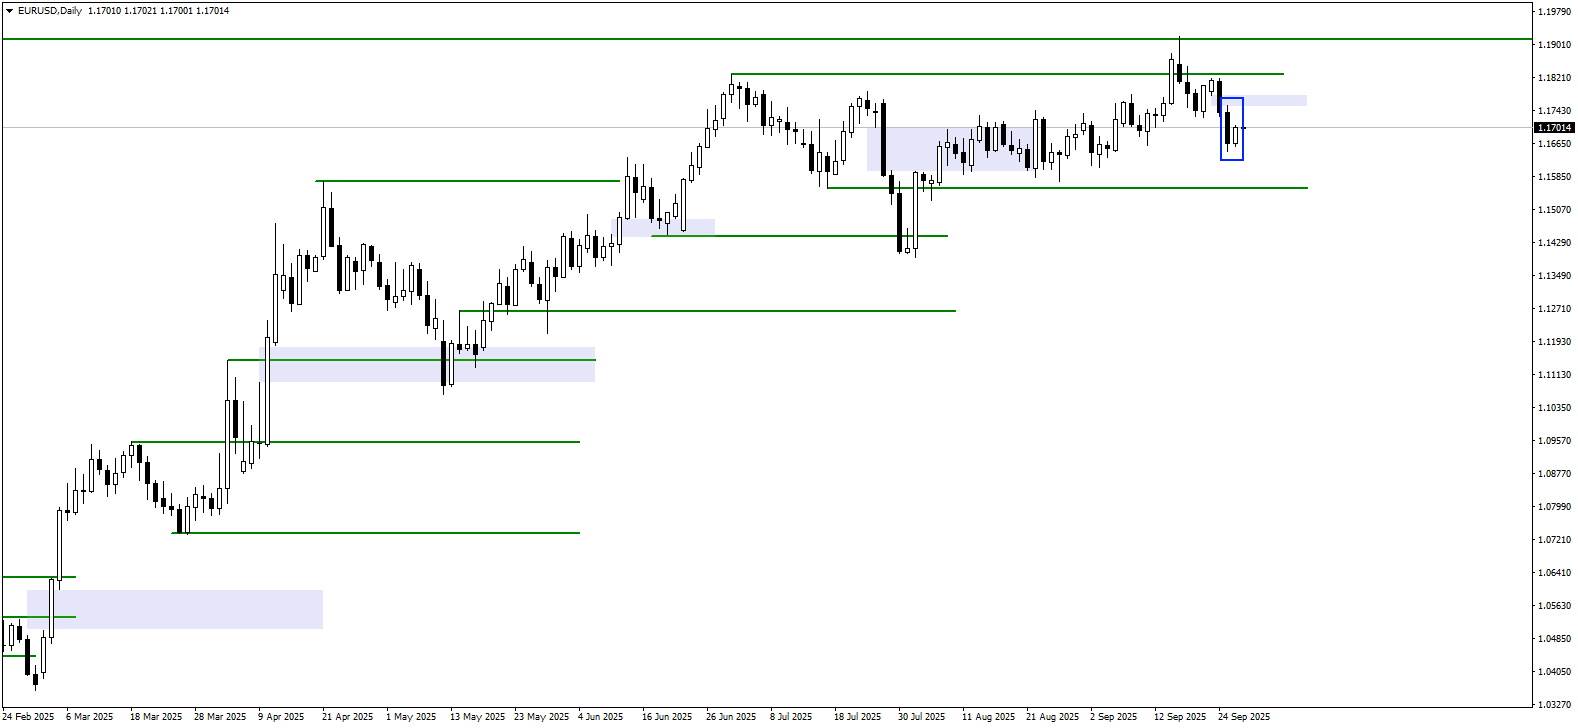Click price label 1.10350 on the scale
The height and width of the screenshot is (728, 1578).
(x=1554, y=408)
